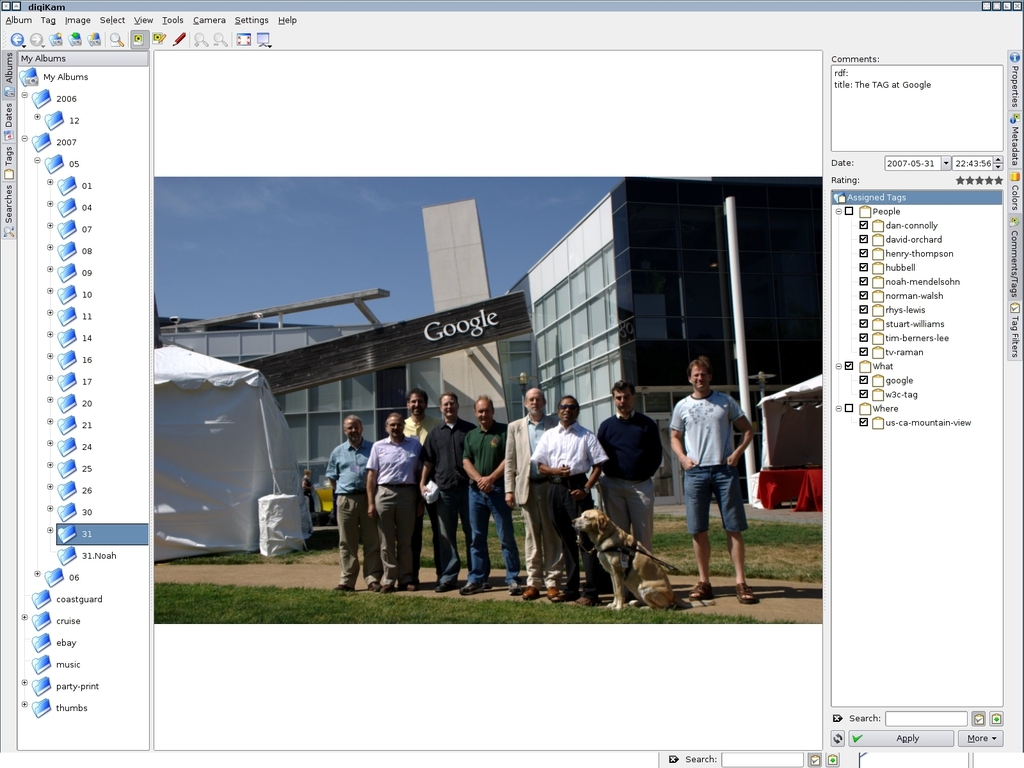Toggle assigned-tags-only button beside panel search field
Viewport: 1024px width, 768px height.
point(978,719)
